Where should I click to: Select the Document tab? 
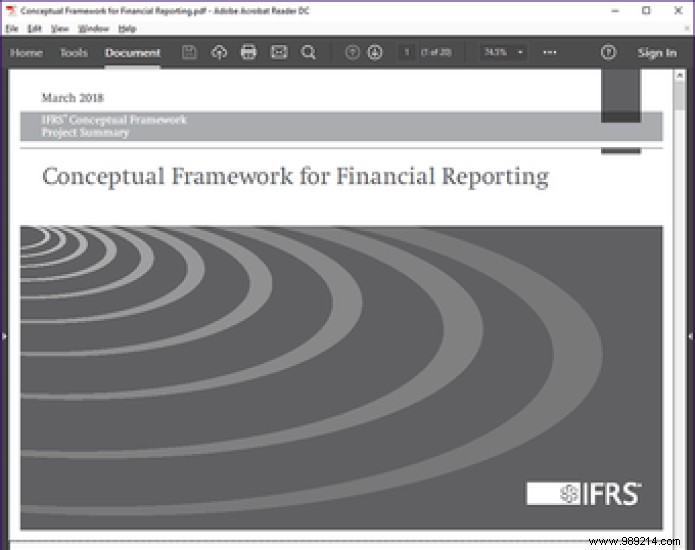(133, 53)
